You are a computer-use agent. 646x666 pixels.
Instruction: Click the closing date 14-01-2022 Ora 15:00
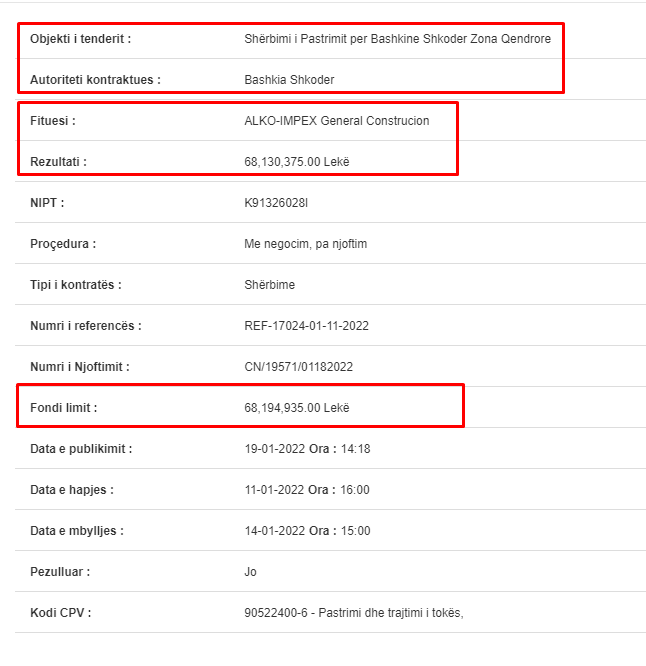pyautogui.click(x=307, y=531)
